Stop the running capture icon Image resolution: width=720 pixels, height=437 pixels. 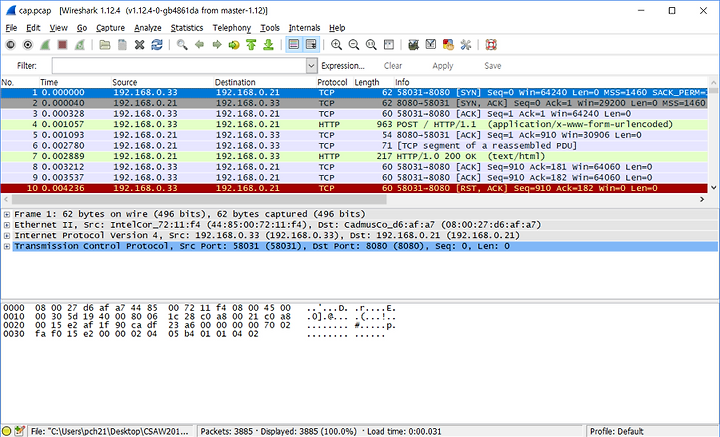(62, 45)
